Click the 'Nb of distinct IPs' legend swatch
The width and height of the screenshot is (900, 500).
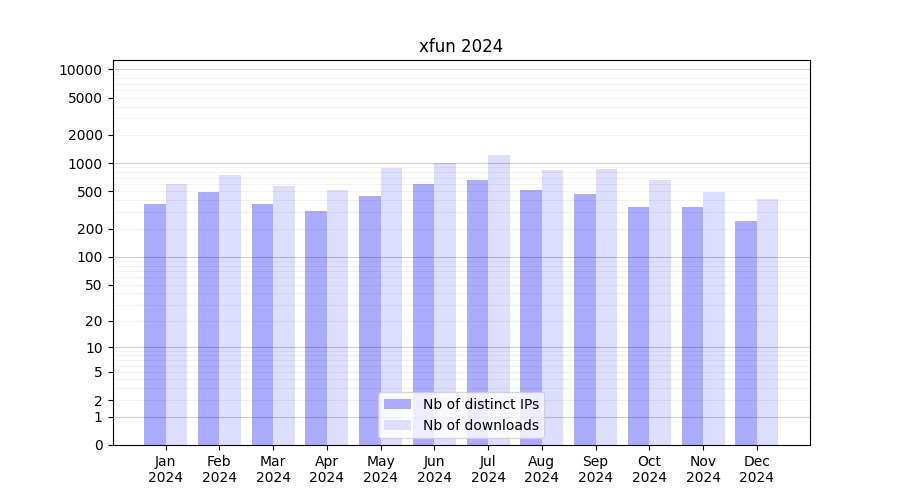point(397,404)
